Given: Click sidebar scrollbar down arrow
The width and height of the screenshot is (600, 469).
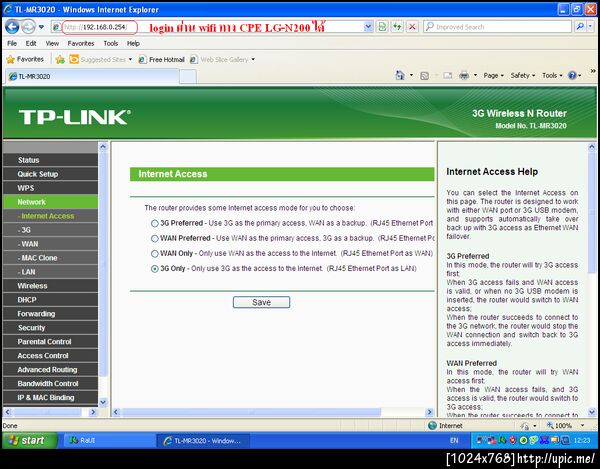Looking at the screenshot, I should tap(103, 402).
